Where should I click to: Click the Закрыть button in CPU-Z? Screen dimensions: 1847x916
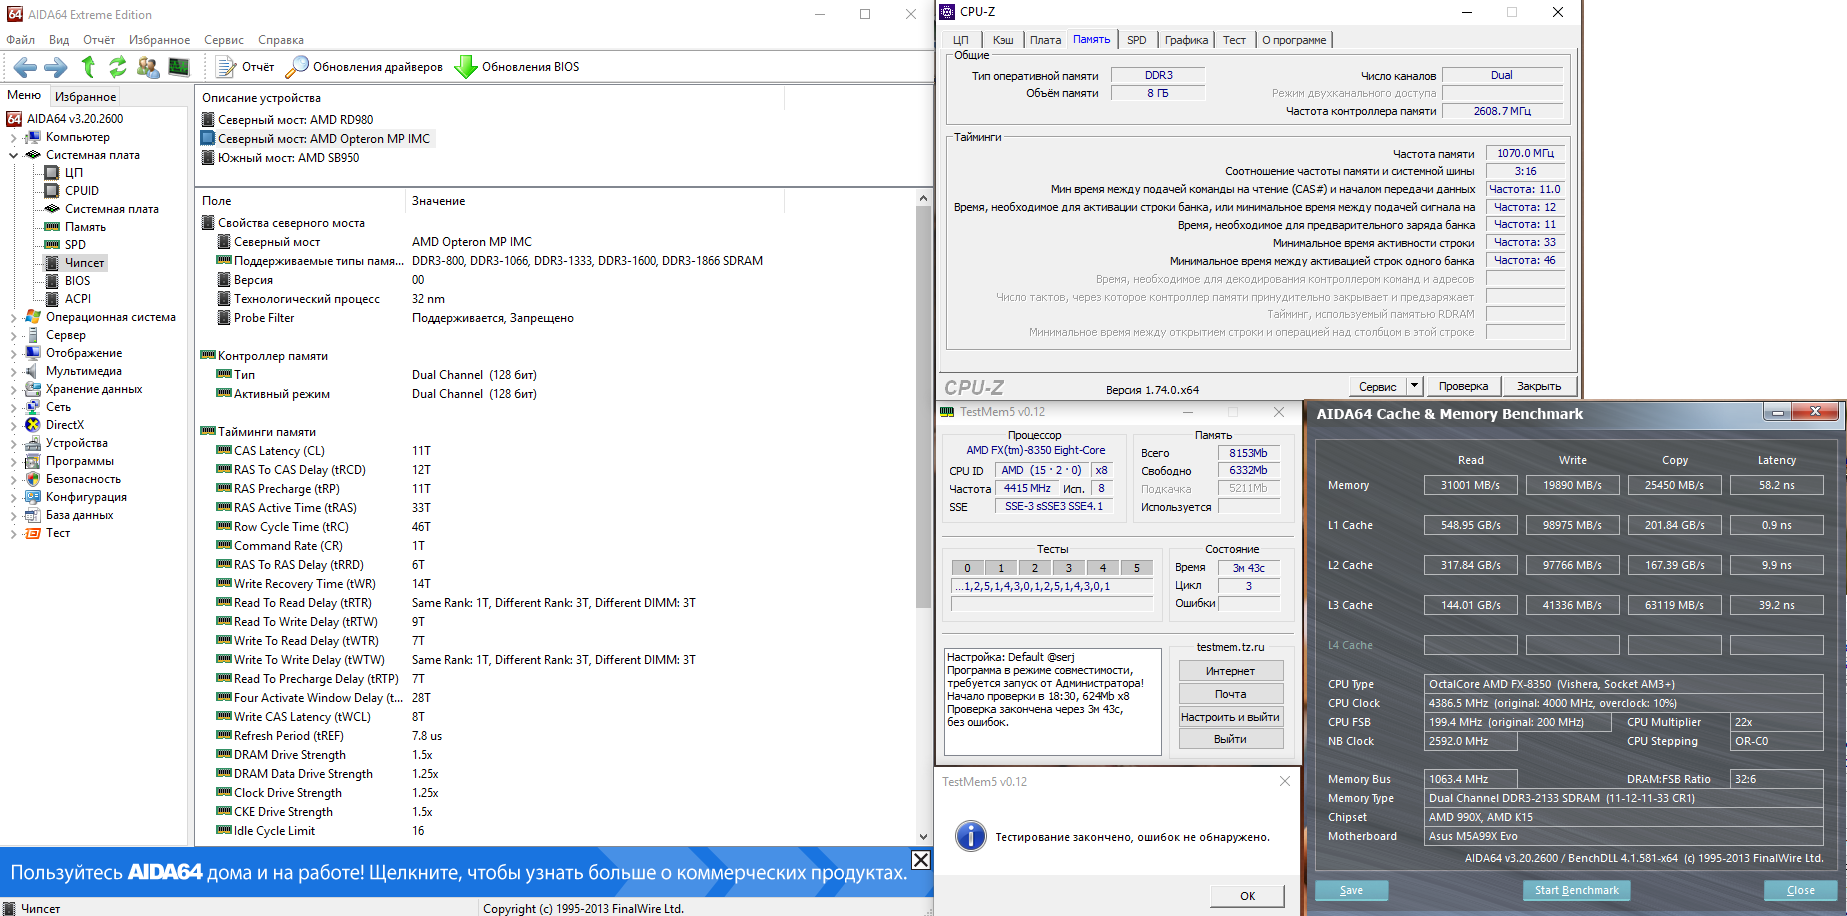coord(1539,386)
